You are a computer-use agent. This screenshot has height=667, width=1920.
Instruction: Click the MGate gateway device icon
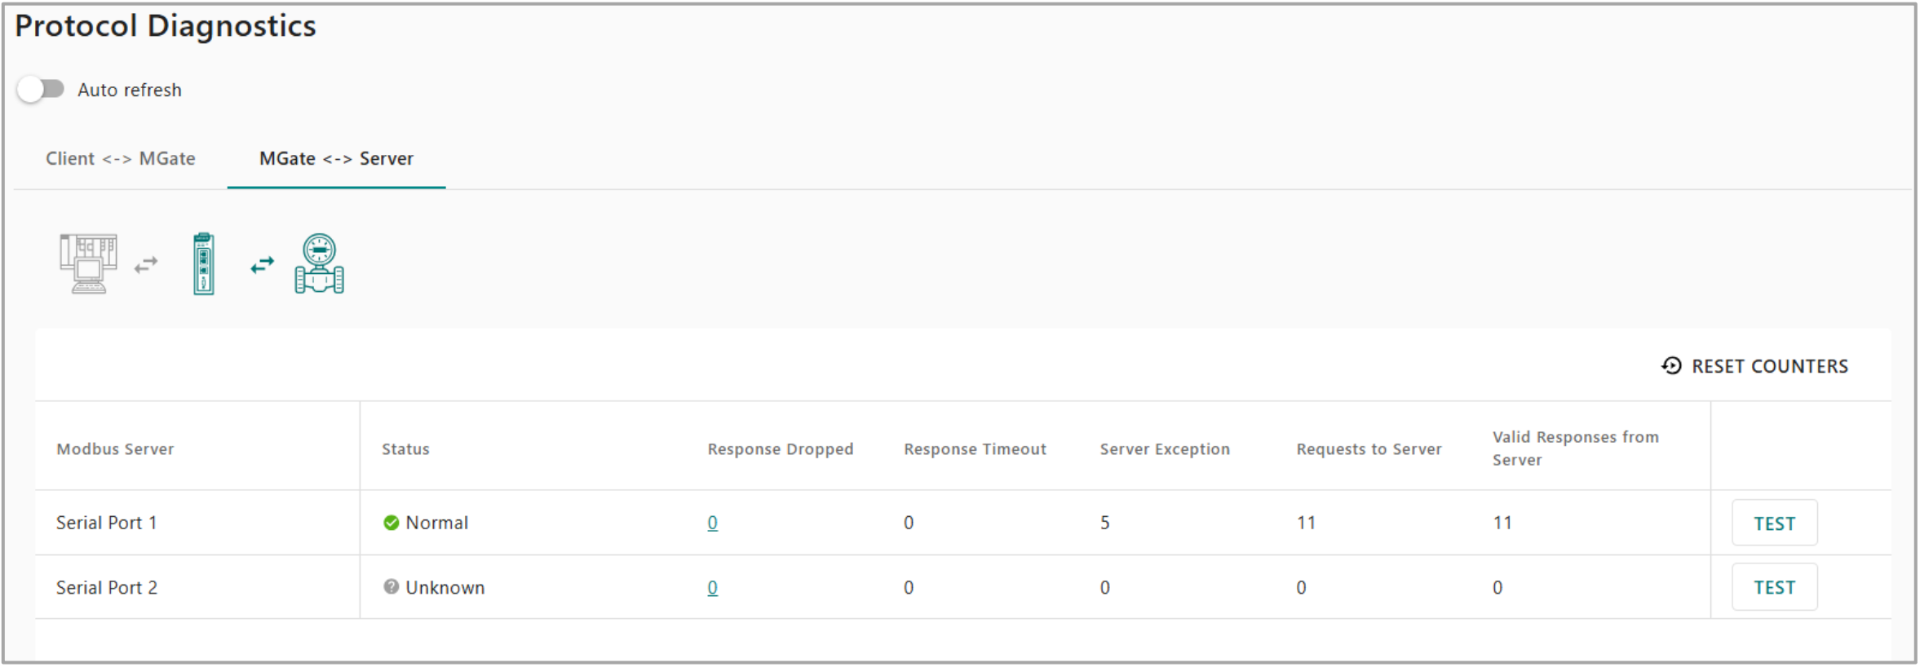(204, 264)
